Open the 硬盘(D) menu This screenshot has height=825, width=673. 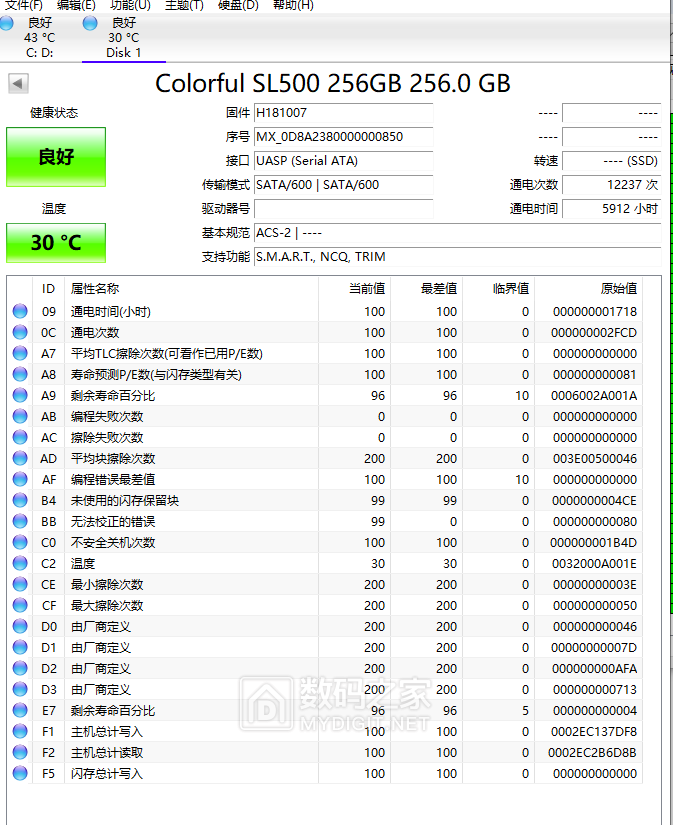pos(238,5)
